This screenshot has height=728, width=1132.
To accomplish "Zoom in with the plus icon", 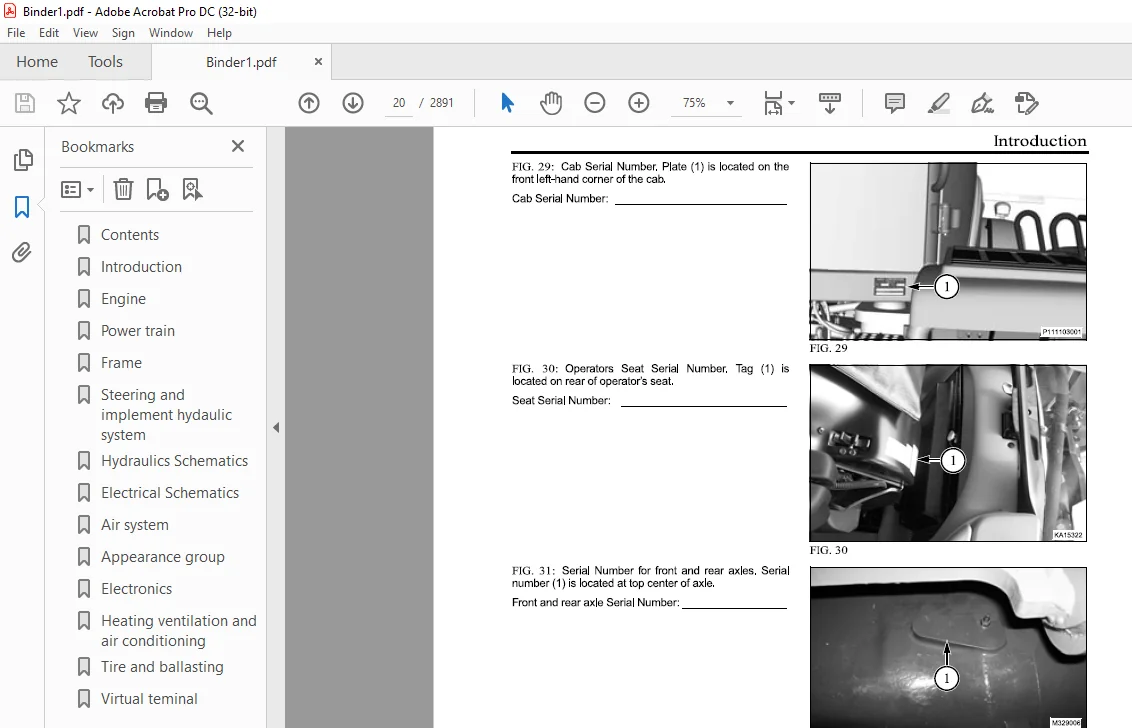I will pos(639,103).
